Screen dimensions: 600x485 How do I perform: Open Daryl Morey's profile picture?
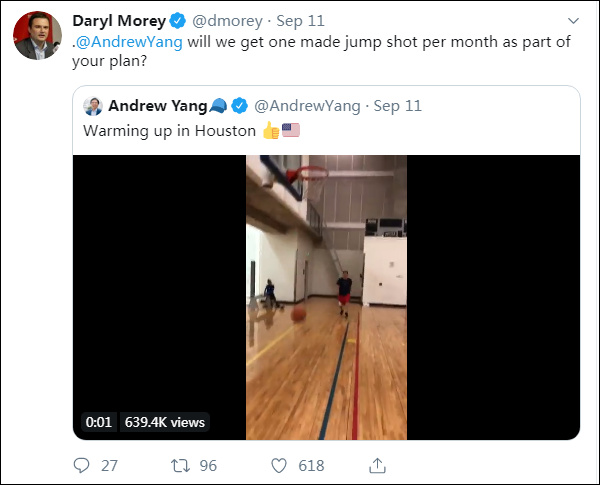point(34,38)
